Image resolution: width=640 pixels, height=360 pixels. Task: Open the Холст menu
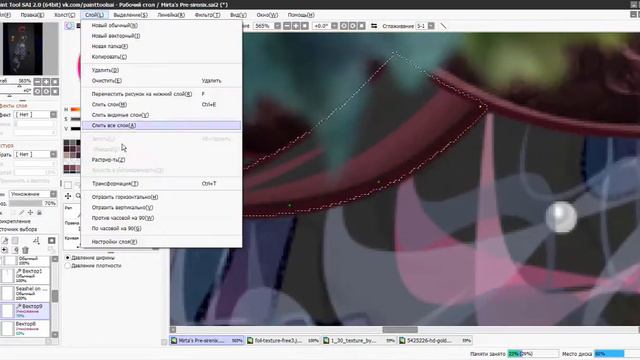point(64,15)
